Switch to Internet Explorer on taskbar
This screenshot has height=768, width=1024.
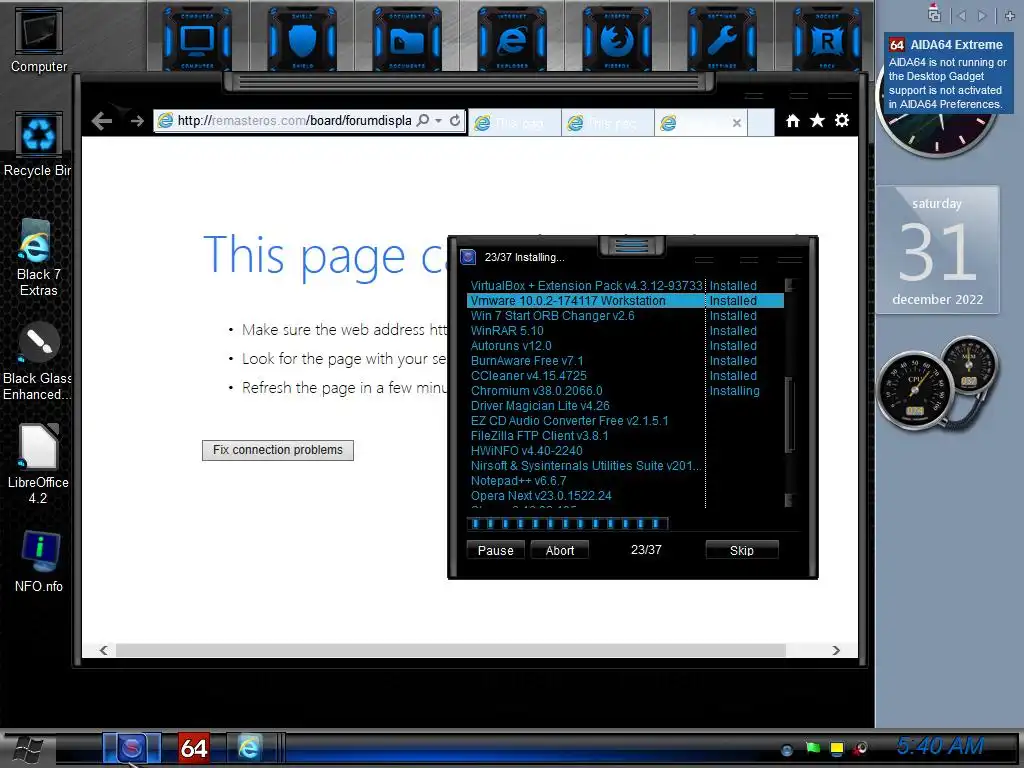coord(249,748)
